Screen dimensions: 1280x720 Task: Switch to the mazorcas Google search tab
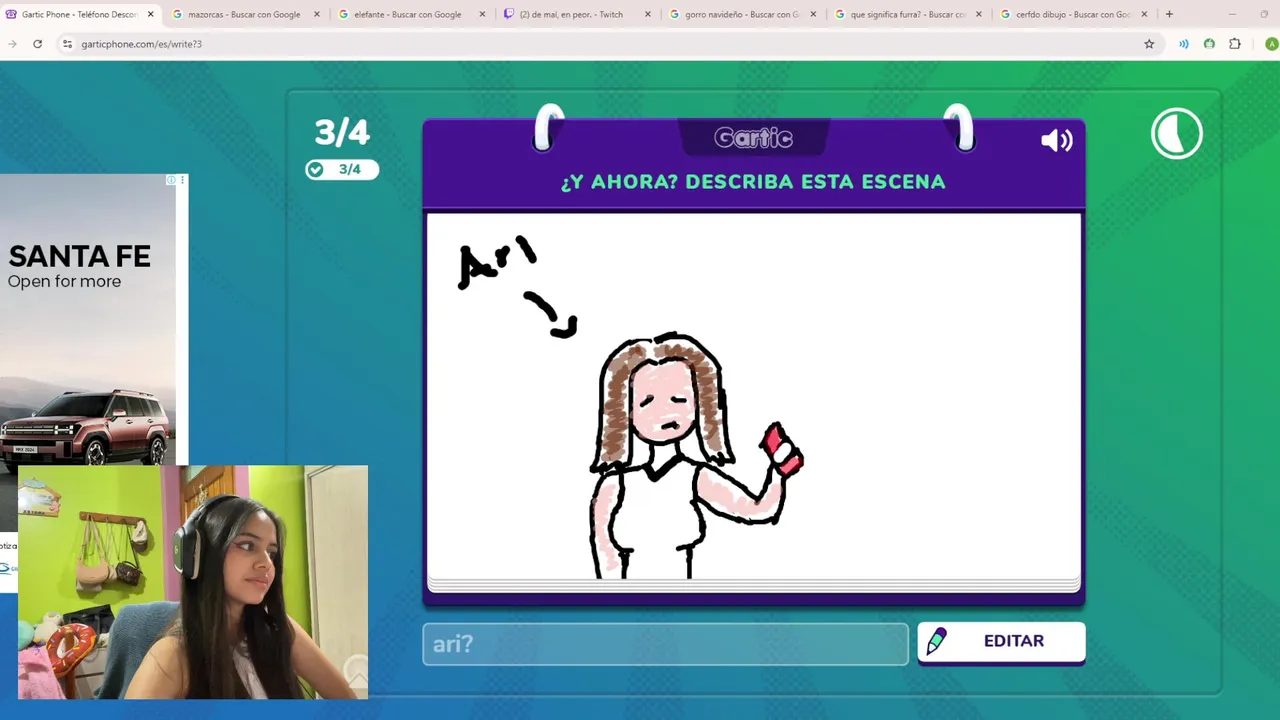pyautogui.click(x=246, y=14)
